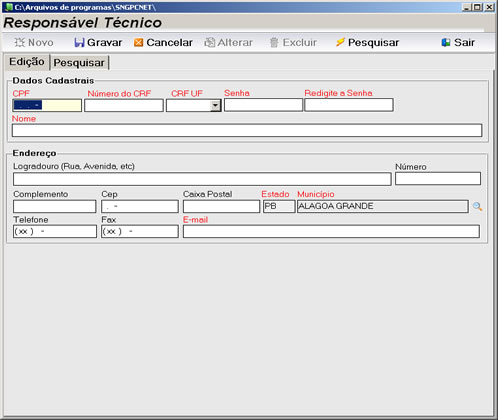Click the Sair exit icon
Viewport: 498px width, 420px height.
tap(446, 42)
